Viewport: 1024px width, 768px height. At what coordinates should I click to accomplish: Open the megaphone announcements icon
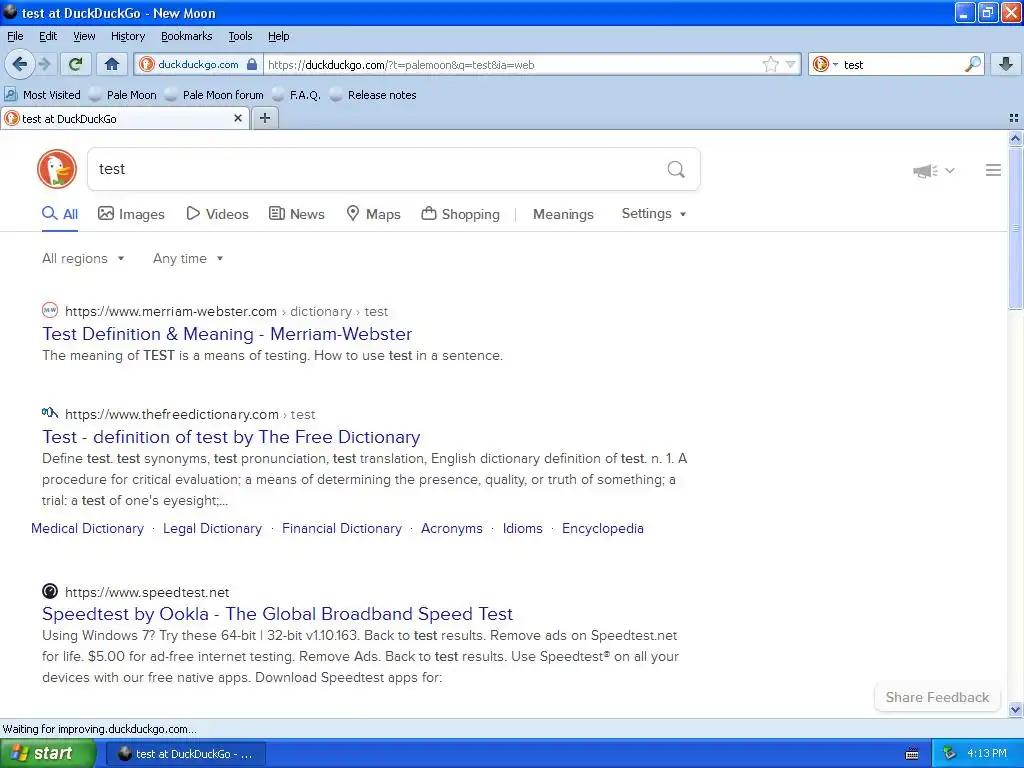pyautogui.click(x=925, y=171)
